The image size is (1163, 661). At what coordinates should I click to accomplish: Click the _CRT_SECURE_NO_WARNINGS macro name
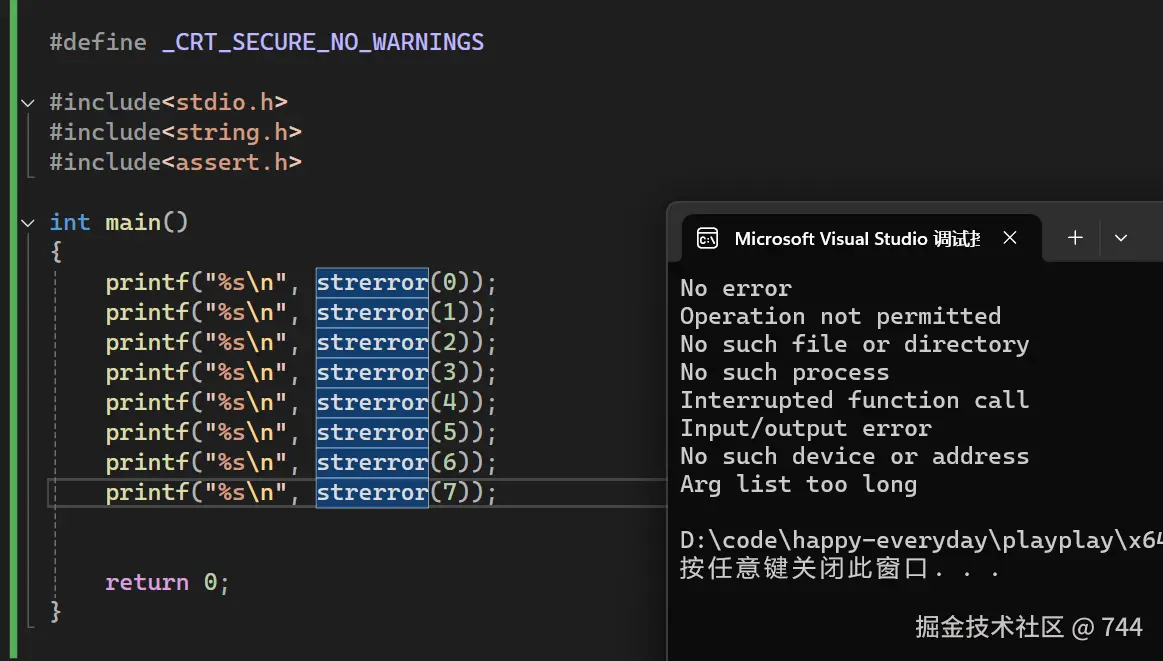click(x=323, y=42)
